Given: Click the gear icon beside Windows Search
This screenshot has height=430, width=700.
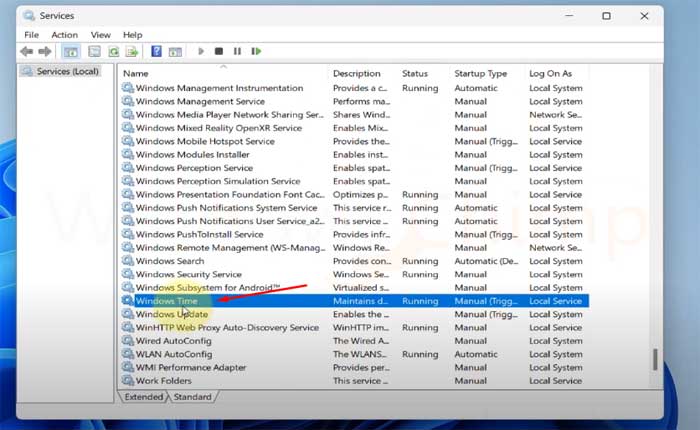Looking at the screenshot, I should (128, 261).
